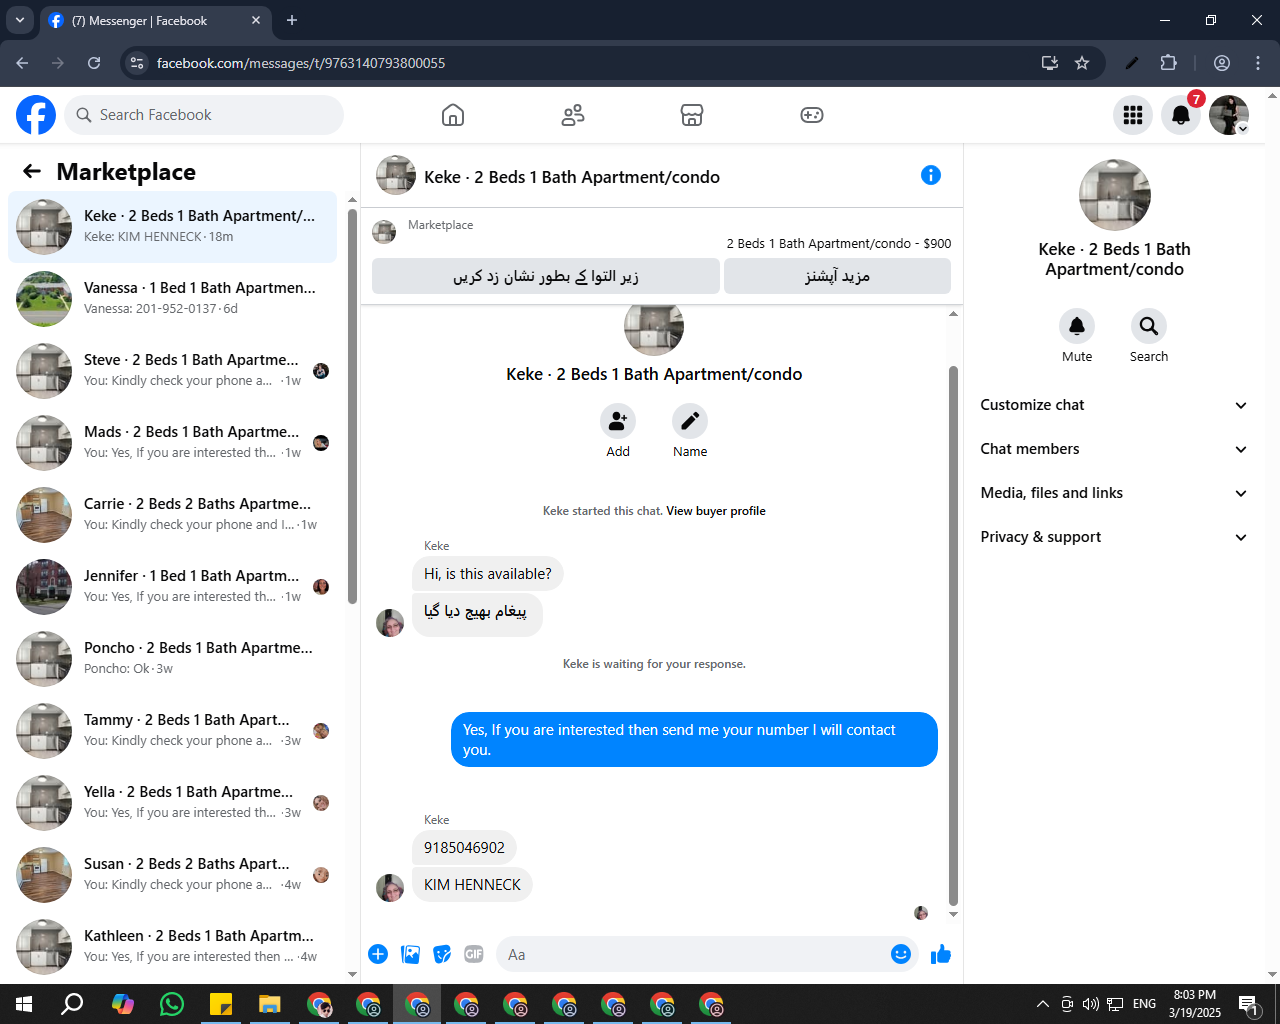Screen dimensions: 1280x1024
Task: Open the volume icon in system tray
Action: click(1090, 1004)
